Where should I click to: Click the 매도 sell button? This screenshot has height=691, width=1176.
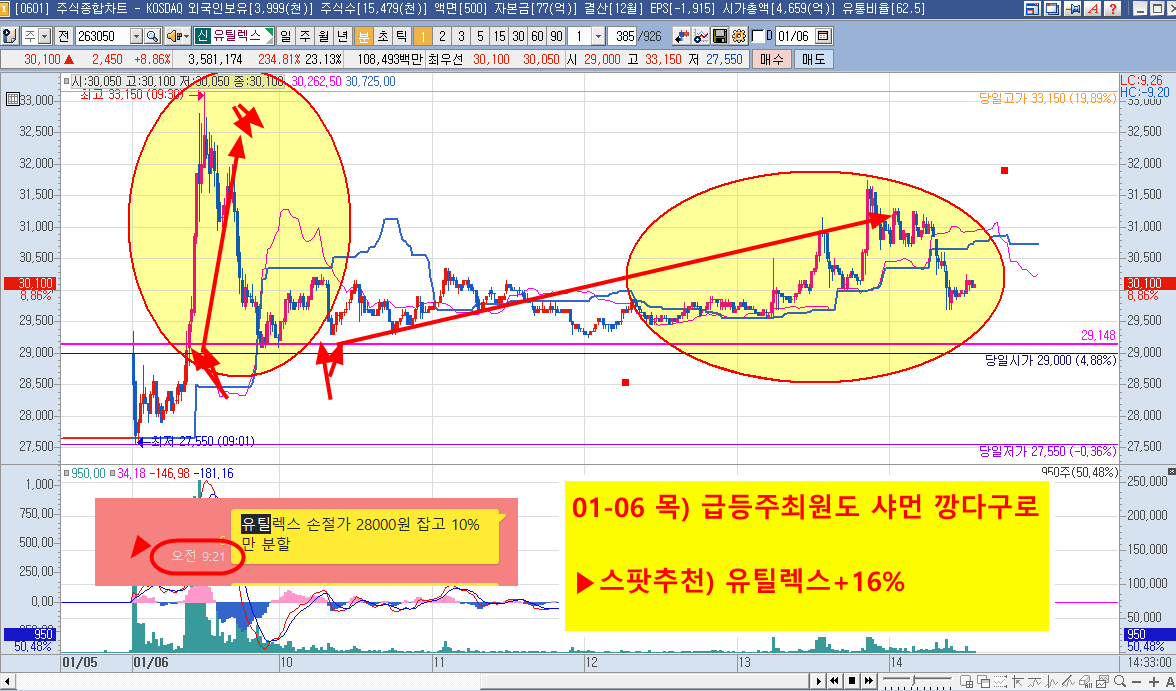(x=812, y=59)
